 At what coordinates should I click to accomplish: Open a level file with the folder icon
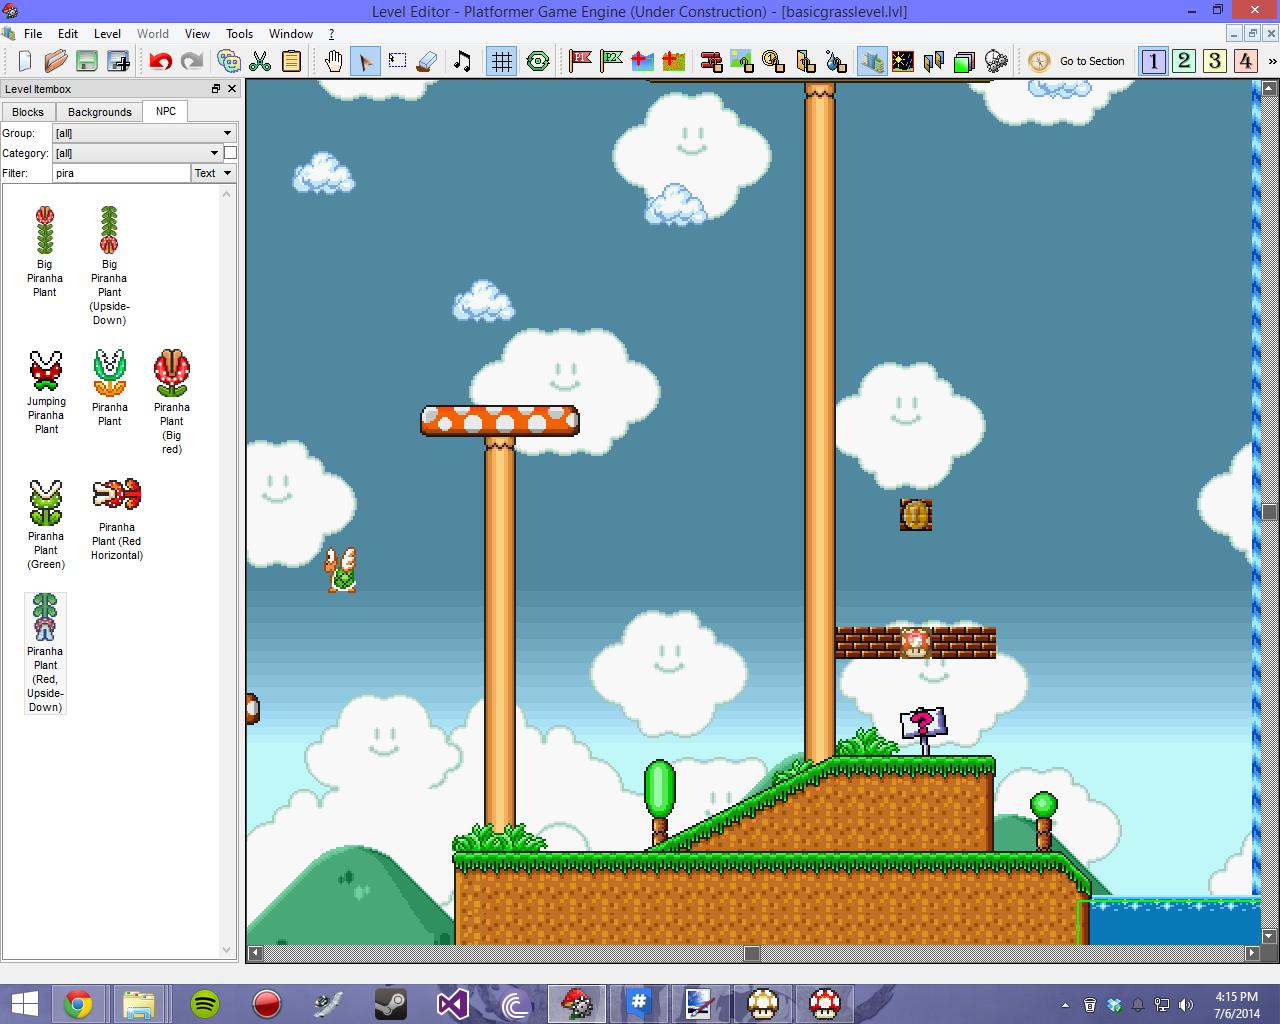point(55,61)
